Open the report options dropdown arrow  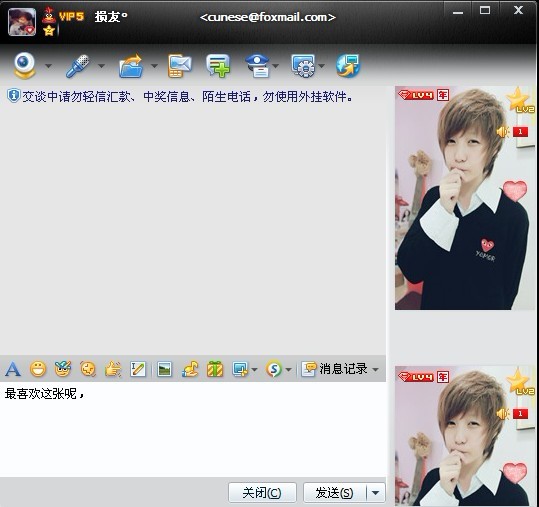[x=276, y=66]
